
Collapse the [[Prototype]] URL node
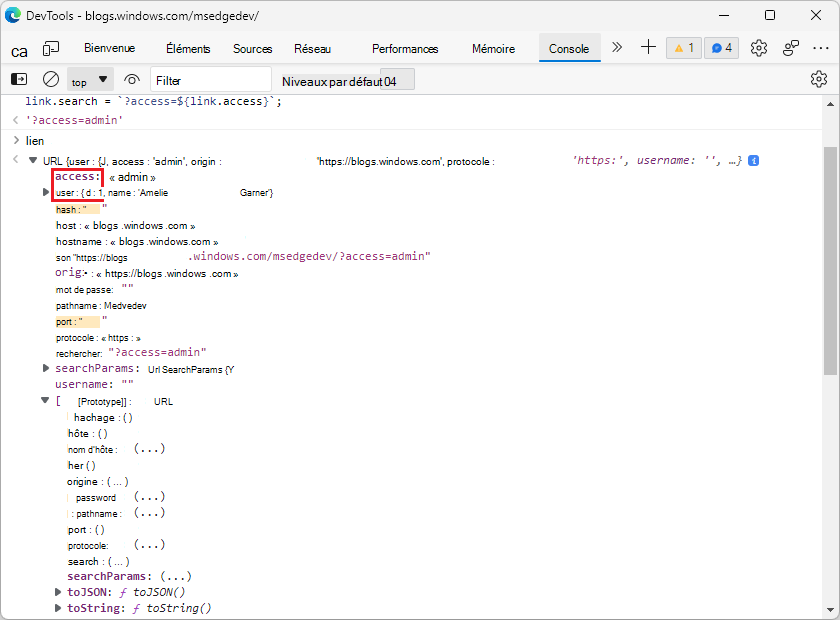point(46,401)
